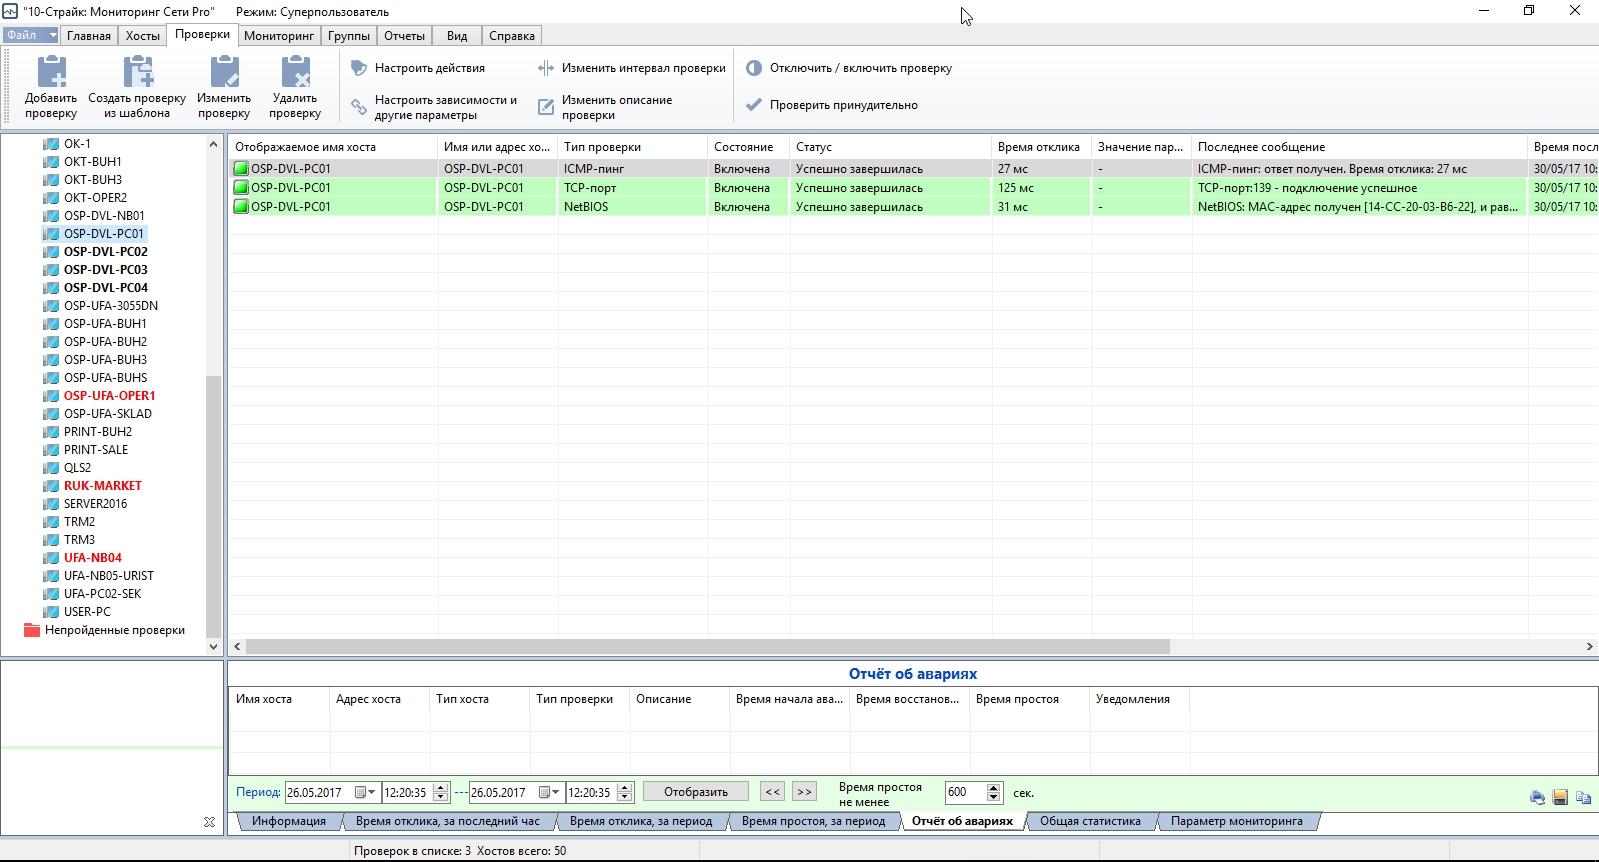This screenshot has height=862, width=1599.
Task: Open Время отклика, за период tab
Action: coord(641,821)
